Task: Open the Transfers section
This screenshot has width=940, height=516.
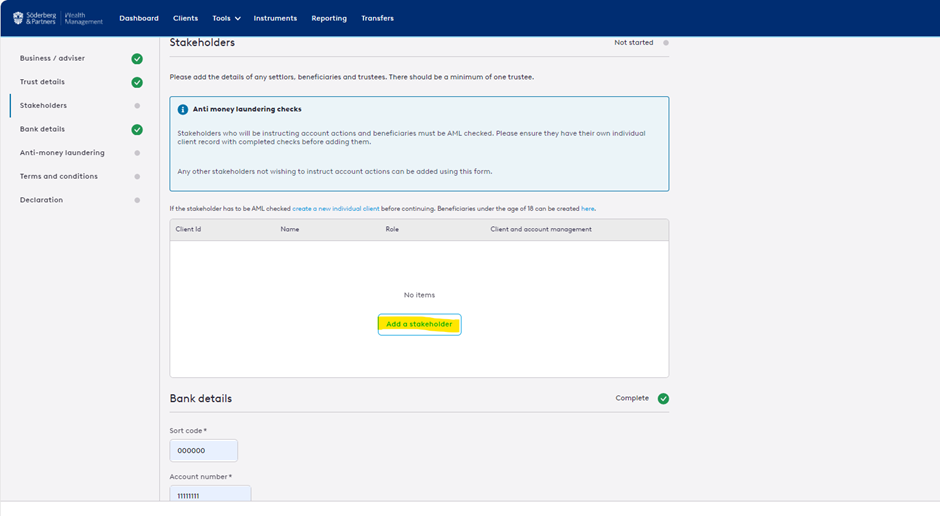Action: [377, 18]
